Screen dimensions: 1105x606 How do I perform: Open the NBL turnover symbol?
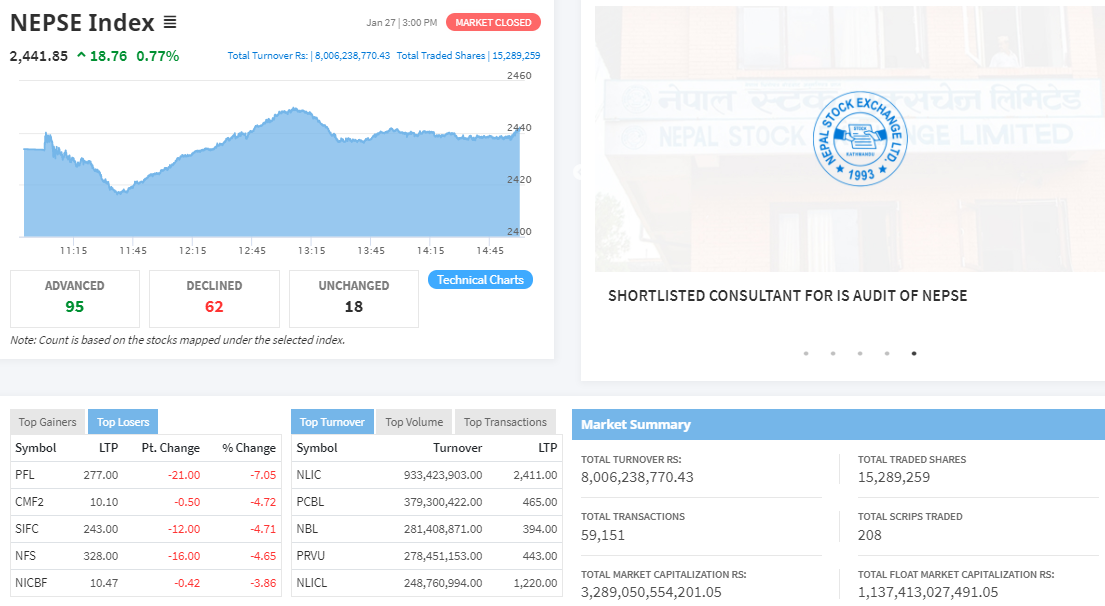pyautogui.click(x=307, y=529)
